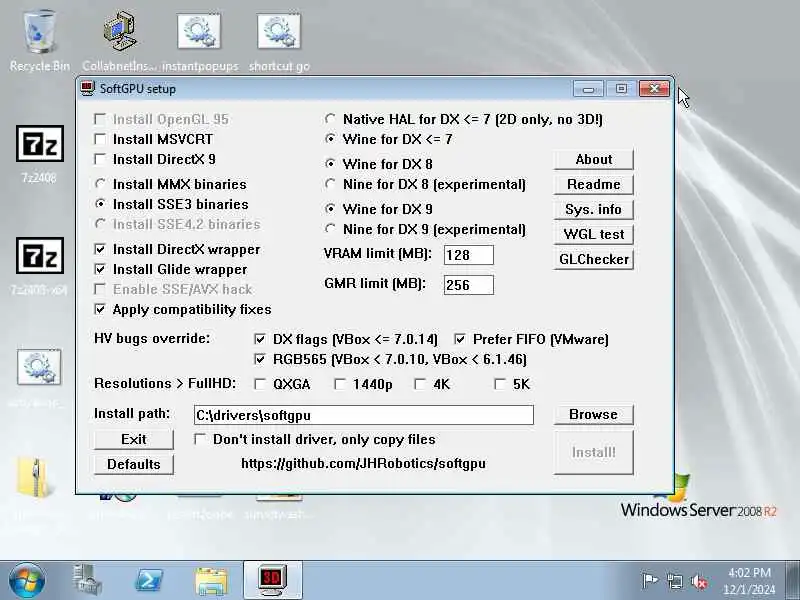Screen dimensions: 800x600
Task: Select the instantpopups desktop icon
Action: tap(199, 41)
